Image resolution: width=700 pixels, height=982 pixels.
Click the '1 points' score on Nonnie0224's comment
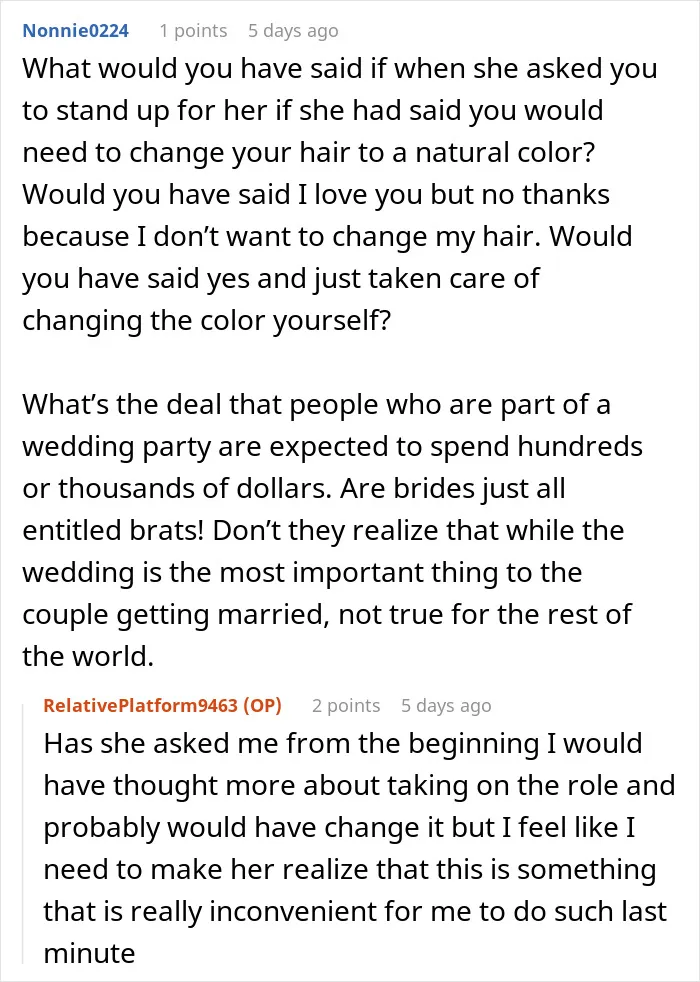click(193, 31)
